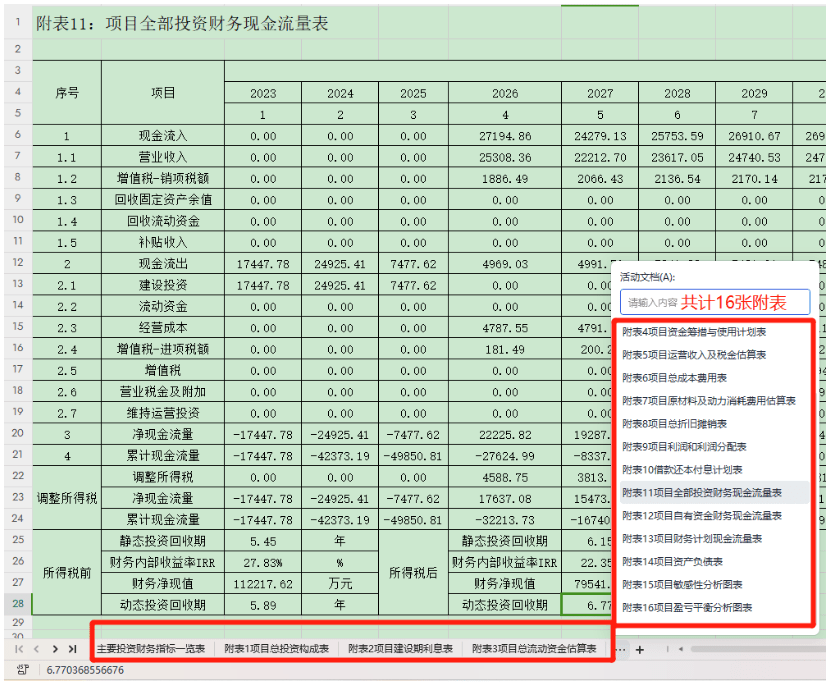Click the 增值税-销项税额 row label
830x683 pixels.
163,178
